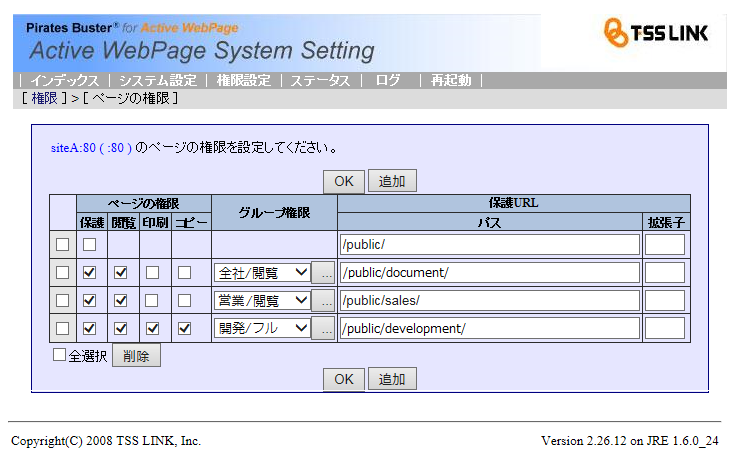The height and width of the screenshot is (467, 747).
Task: Enable 印刷 permission for /public/document/ row
Action: pos(153,273)
